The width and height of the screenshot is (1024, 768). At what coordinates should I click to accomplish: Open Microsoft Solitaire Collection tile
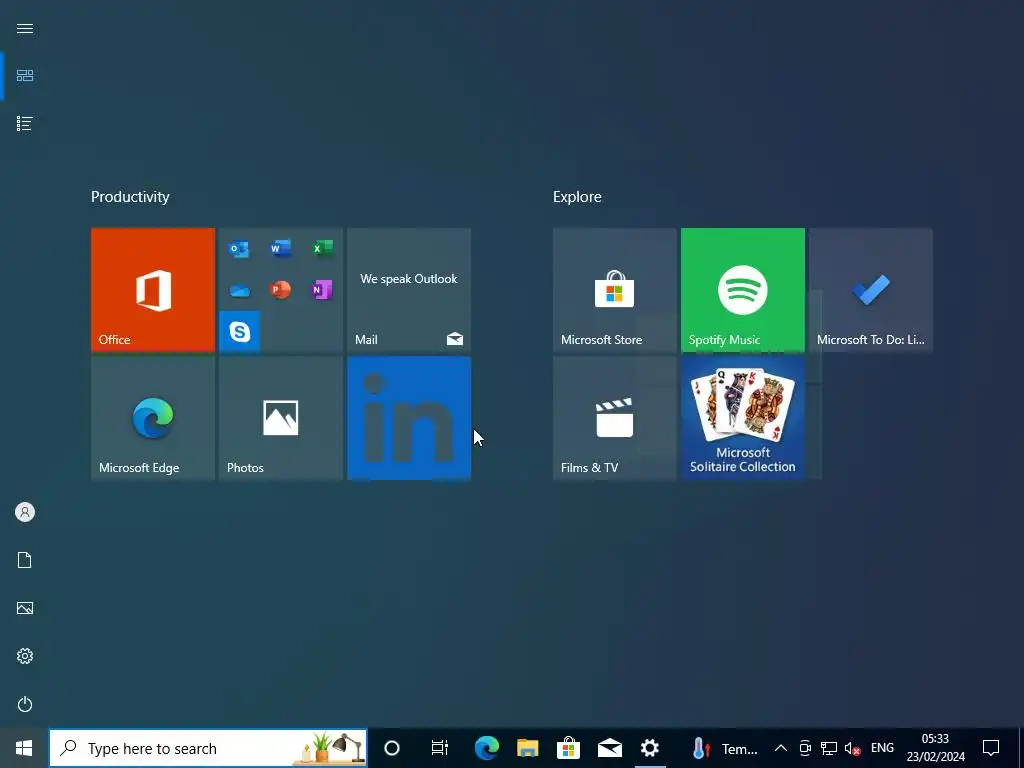click(x=743, y=418)
